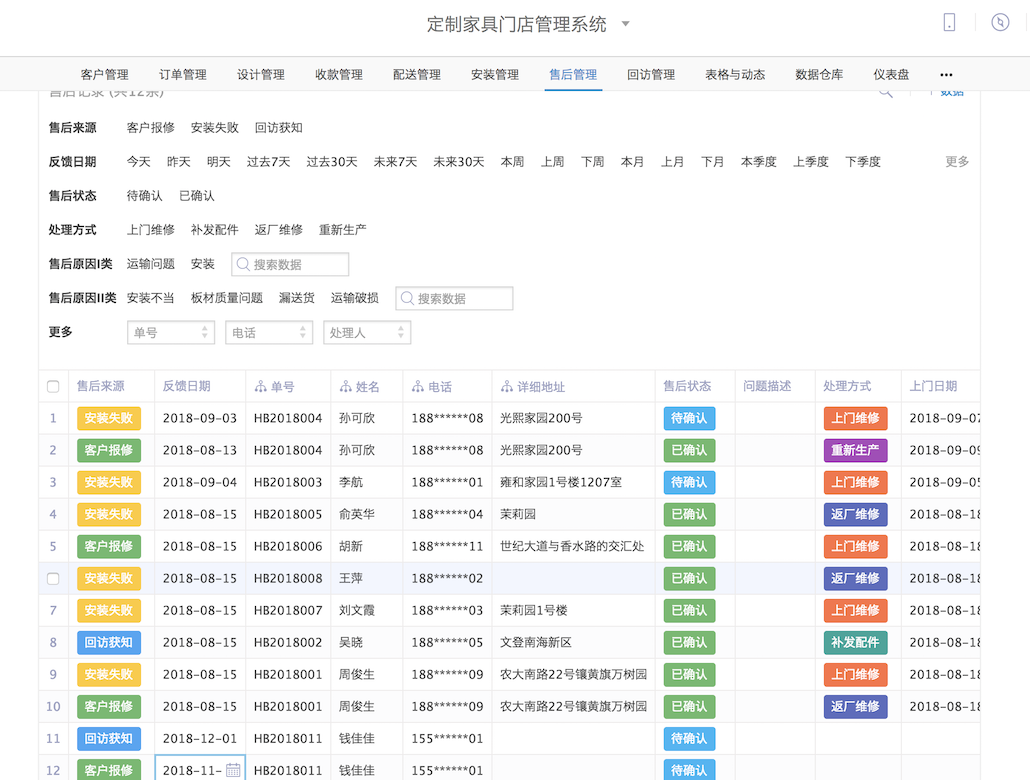
Task: Filter 售后来源 by 客户报修
Action: tap(150, 127)
